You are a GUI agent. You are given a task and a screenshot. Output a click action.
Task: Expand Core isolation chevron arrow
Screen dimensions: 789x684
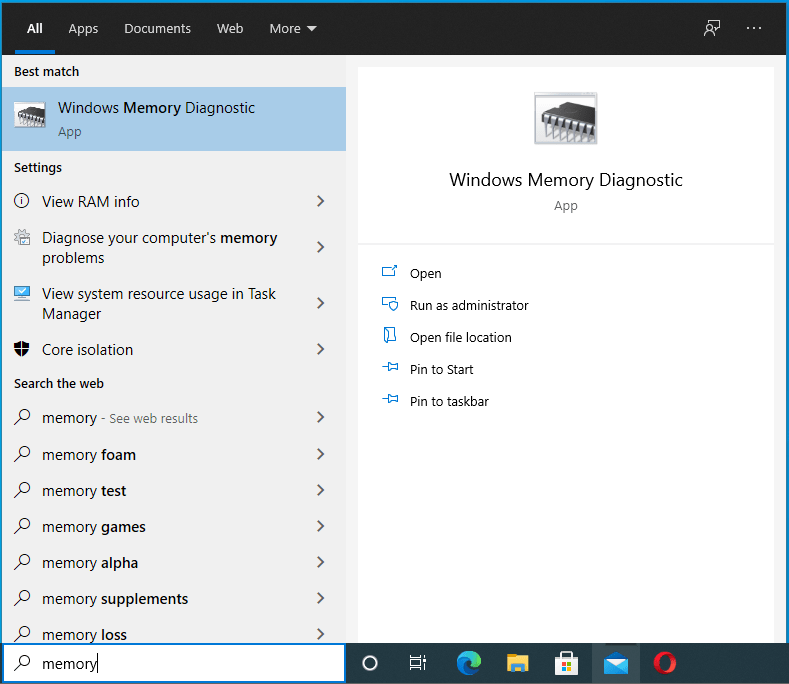point(321,349)
